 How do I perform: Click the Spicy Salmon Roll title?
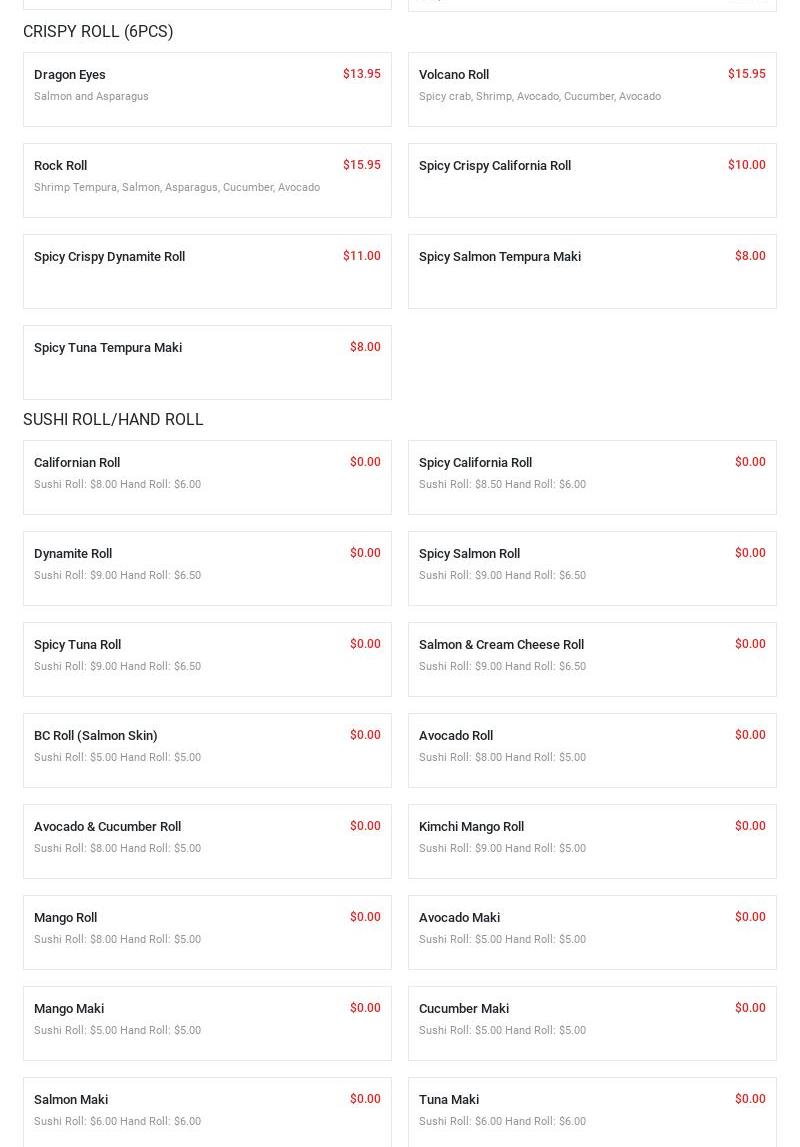(x=469, y=554)
